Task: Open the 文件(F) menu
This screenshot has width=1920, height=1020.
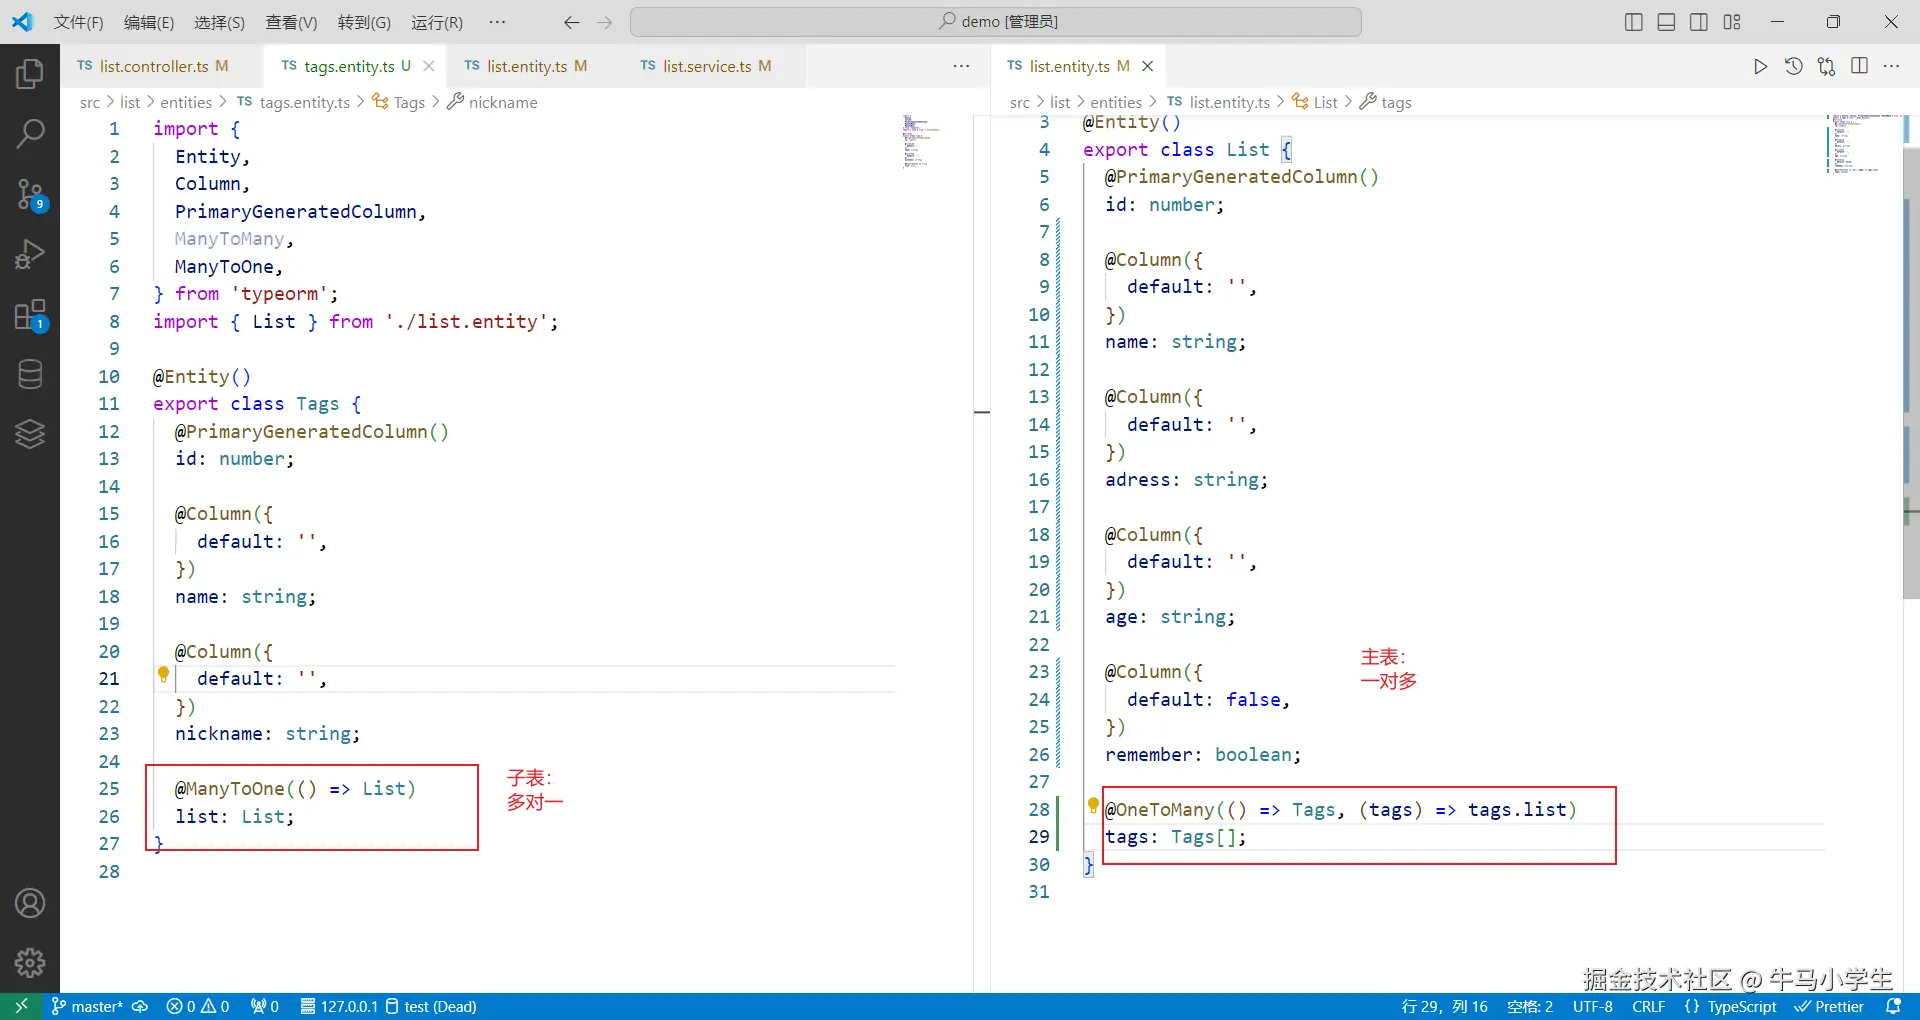Action: tap(78, 22)
